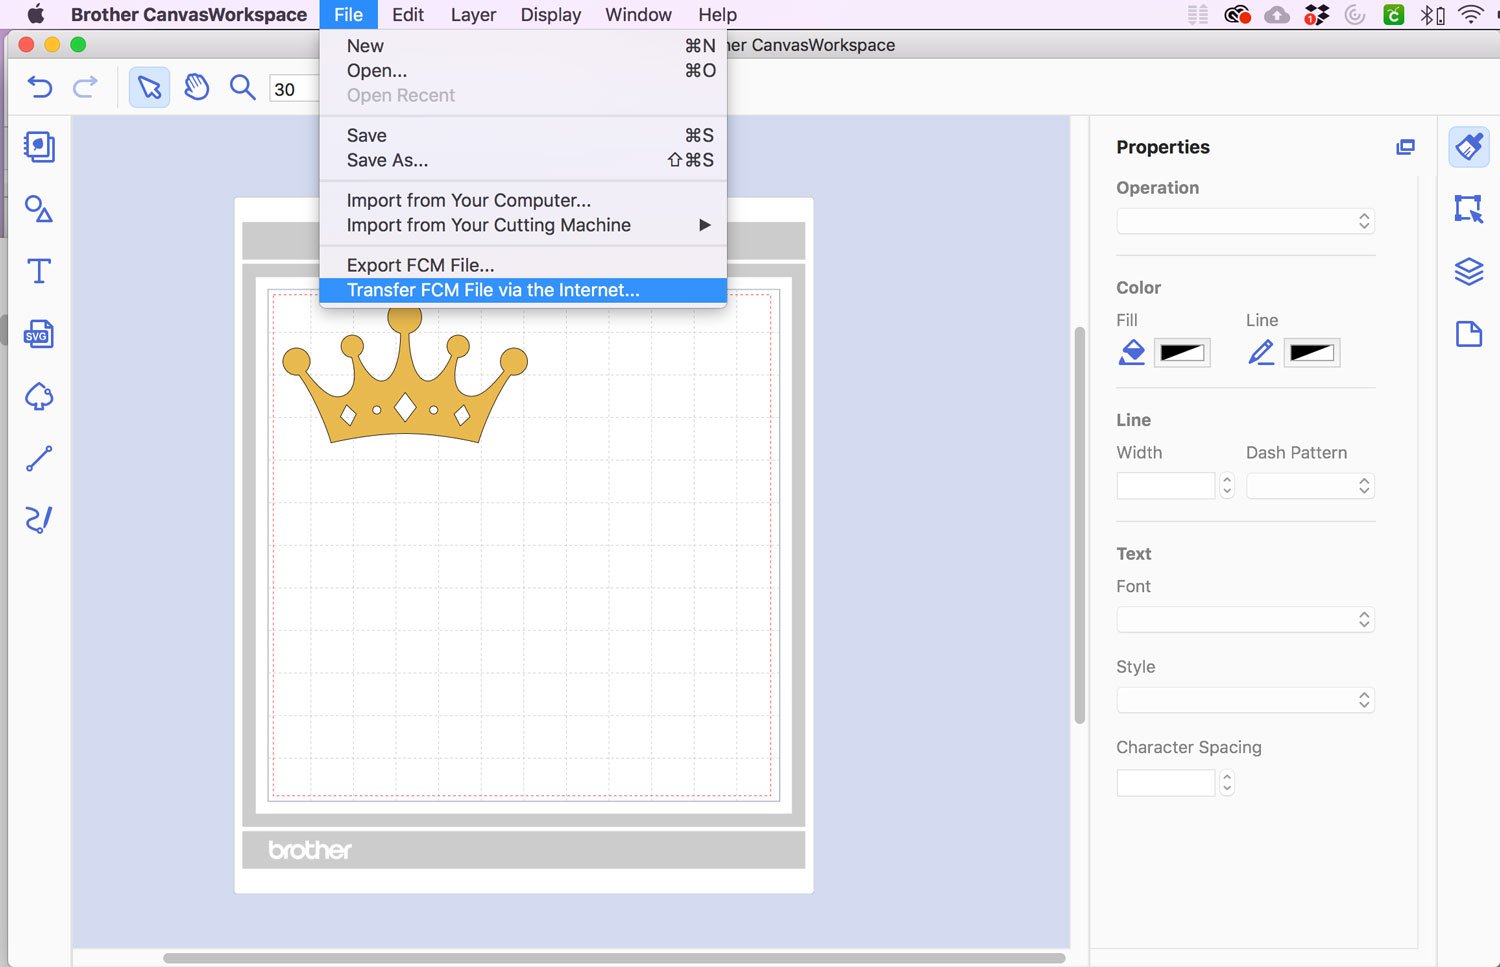1500x967 pixels.
Task: Click the Redo button
Action: 87,88
